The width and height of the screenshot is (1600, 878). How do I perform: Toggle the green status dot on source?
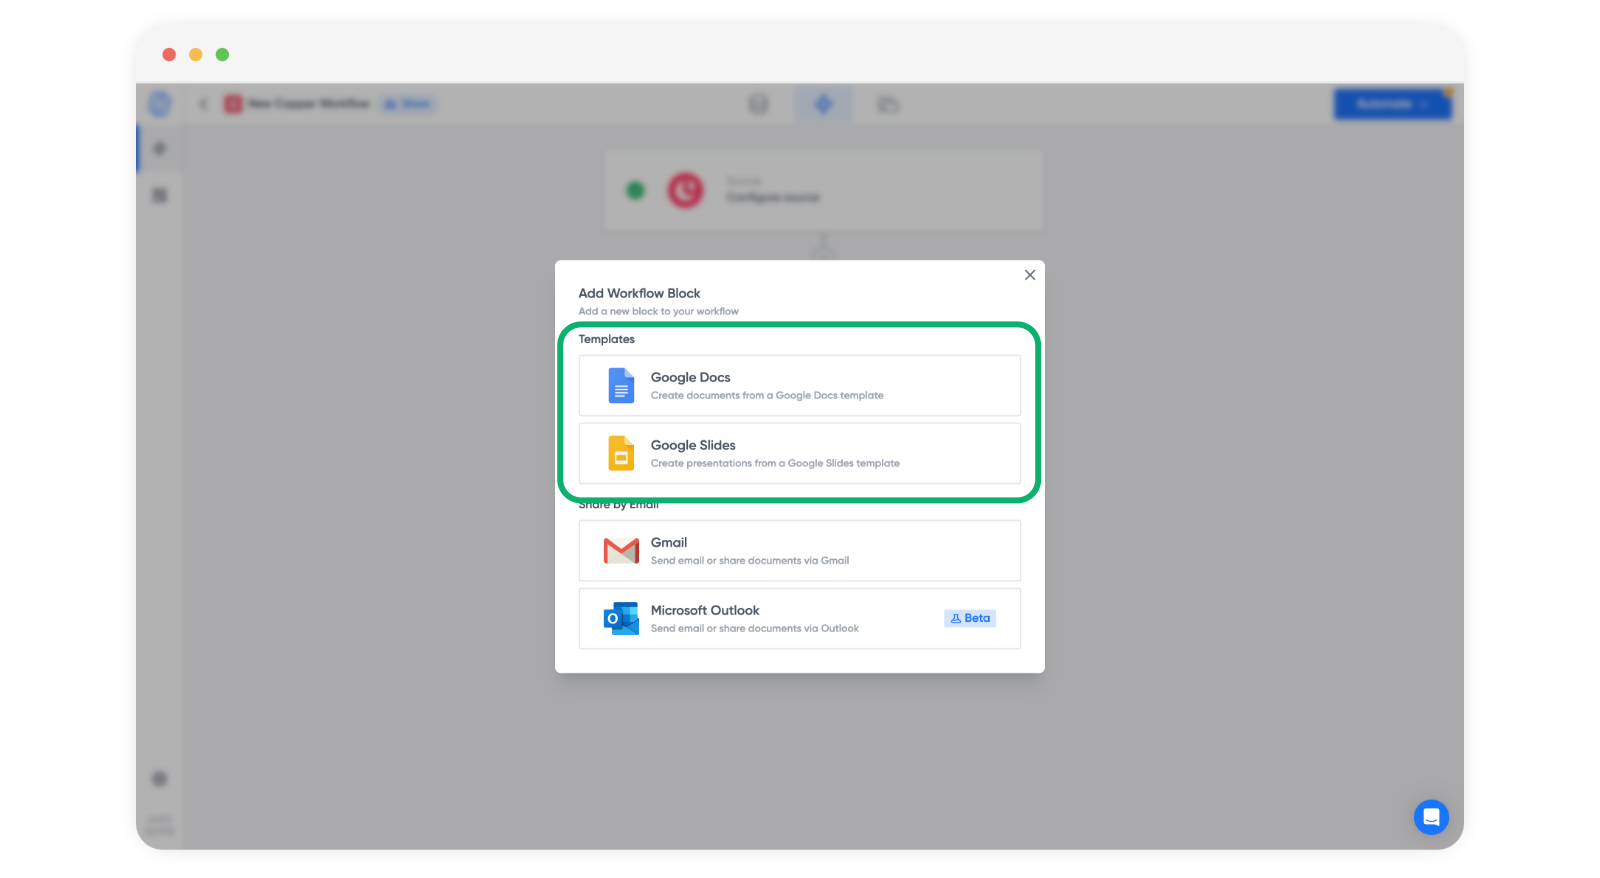(635, 190)
